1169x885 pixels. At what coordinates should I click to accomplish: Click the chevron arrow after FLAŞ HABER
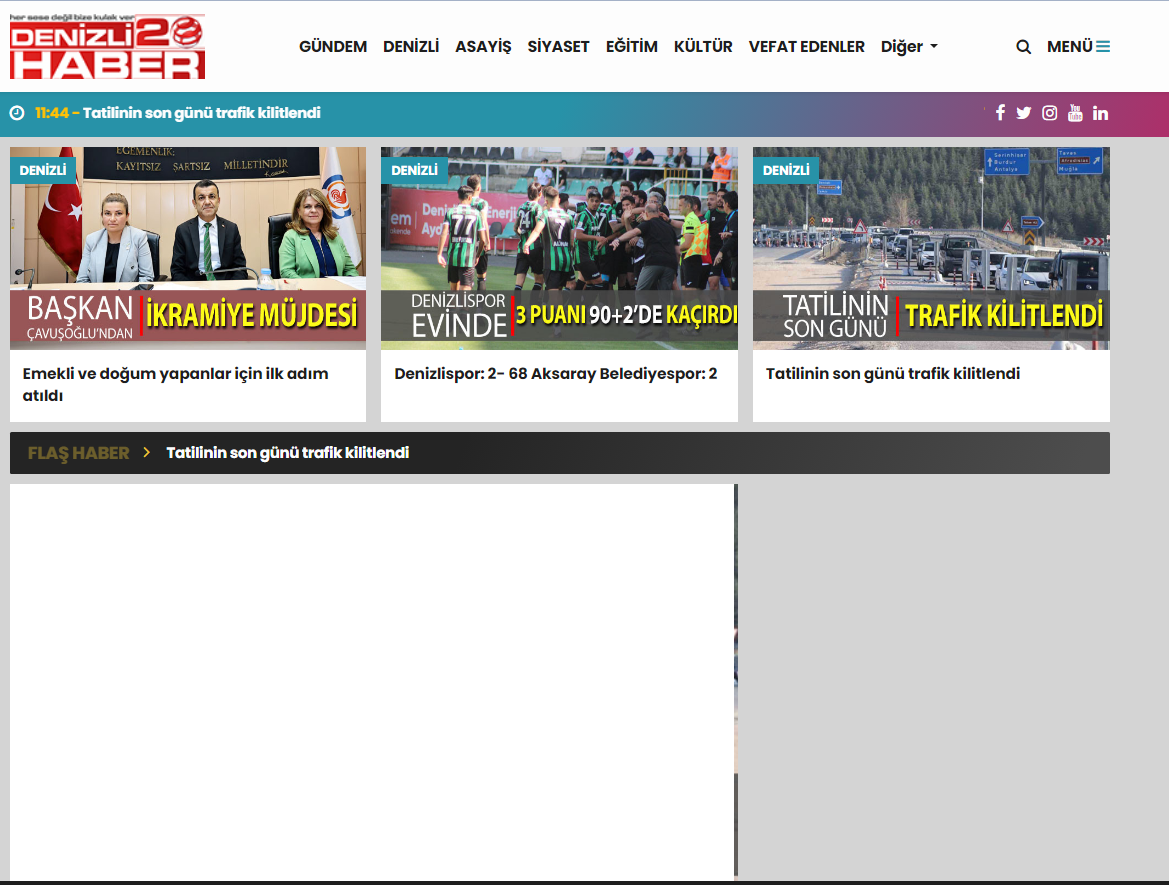point(147,452)
